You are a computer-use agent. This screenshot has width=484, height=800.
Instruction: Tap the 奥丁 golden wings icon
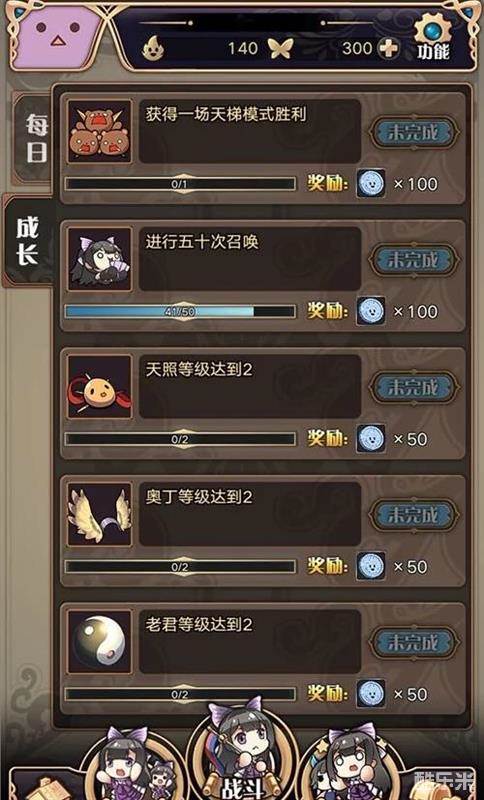99,514
